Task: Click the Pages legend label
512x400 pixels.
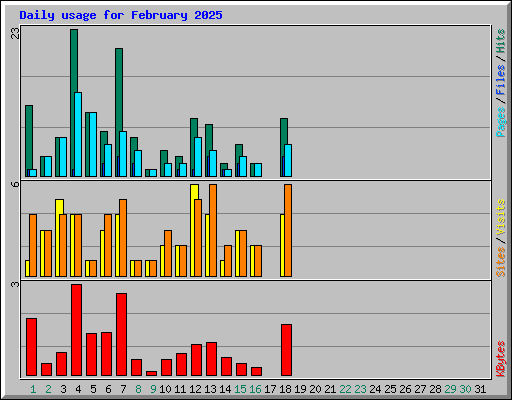Action: coord(500,122)
